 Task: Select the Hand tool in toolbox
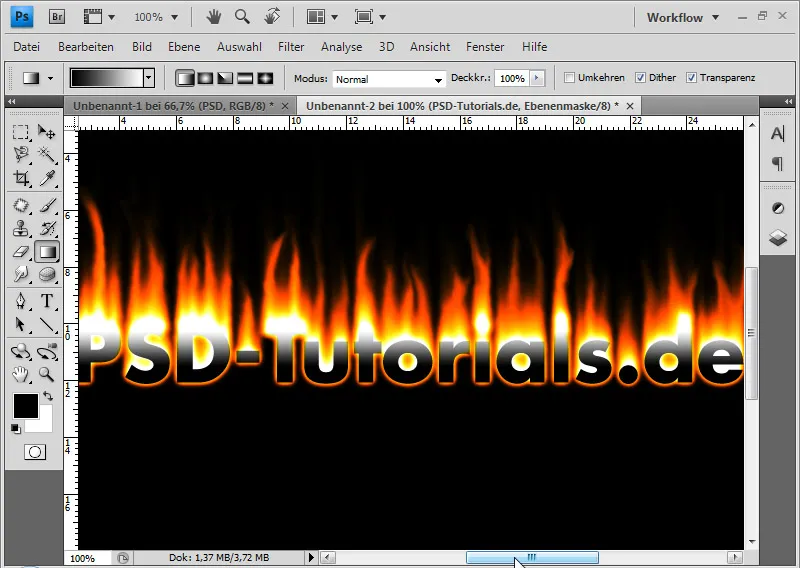(x=20, y=375)
